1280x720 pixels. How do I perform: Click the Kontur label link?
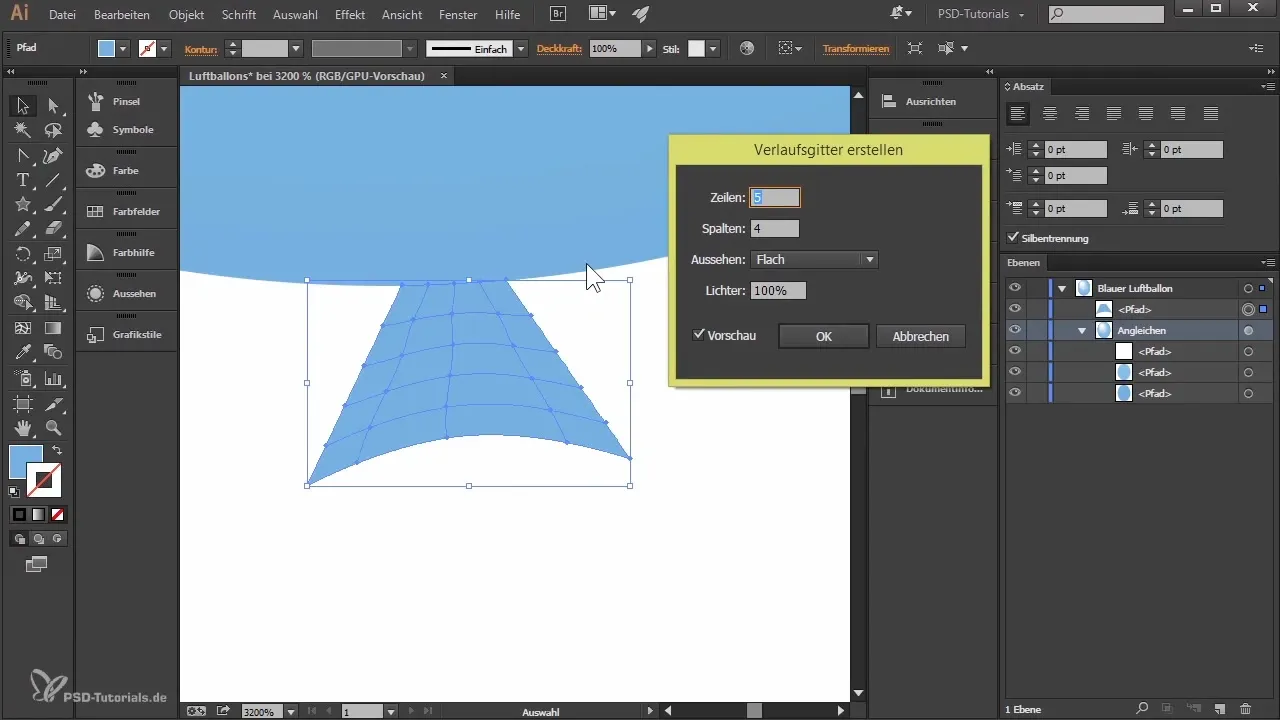tap(201, 49)
